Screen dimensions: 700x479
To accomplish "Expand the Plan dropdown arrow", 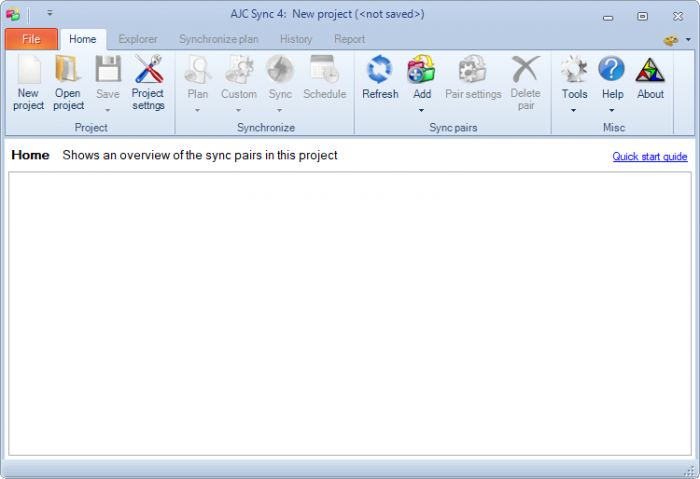I will [197, 110].
